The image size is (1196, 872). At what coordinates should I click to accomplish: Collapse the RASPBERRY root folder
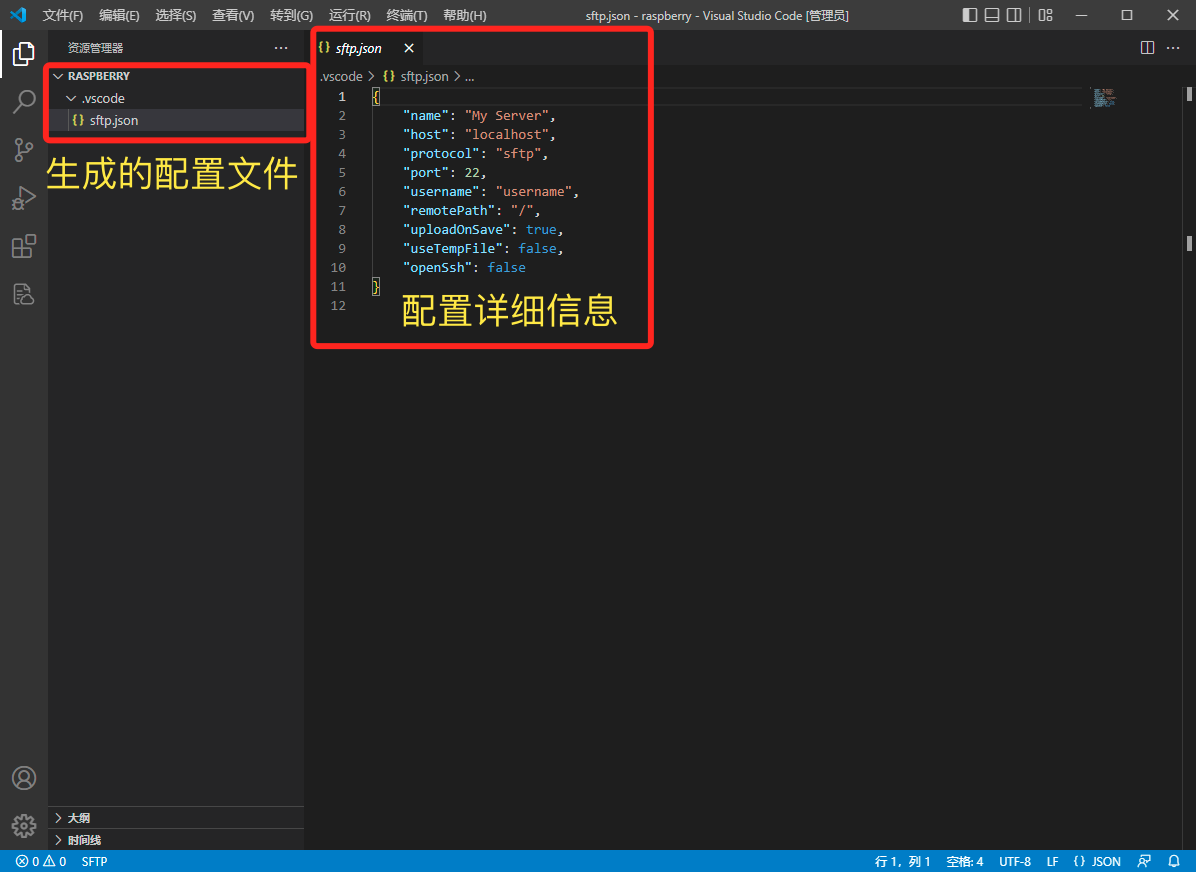point(176,76)
